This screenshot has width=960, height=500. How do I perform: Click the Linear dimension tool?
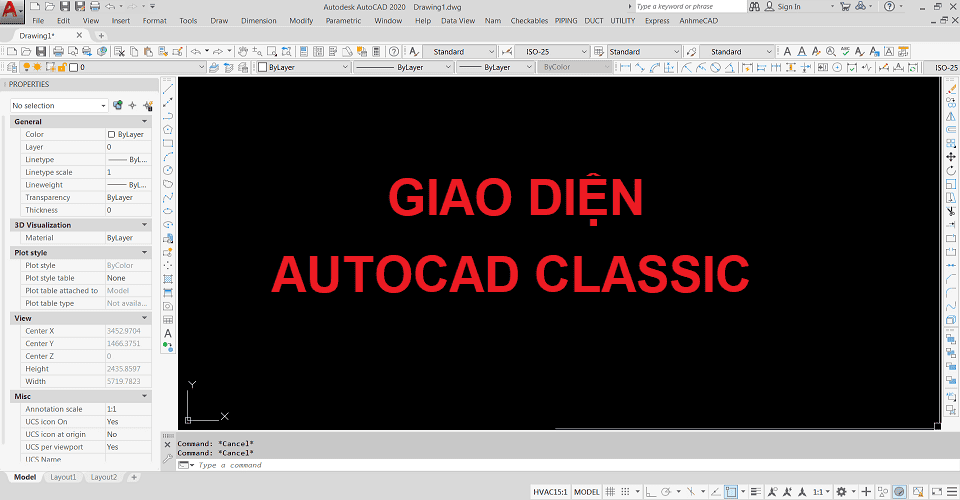(x=625, y=67)
